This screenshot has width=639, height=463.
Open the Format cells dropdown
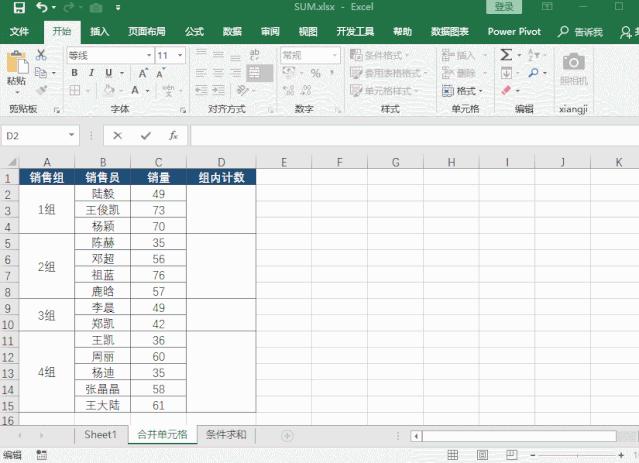click(x=463, y=90)
